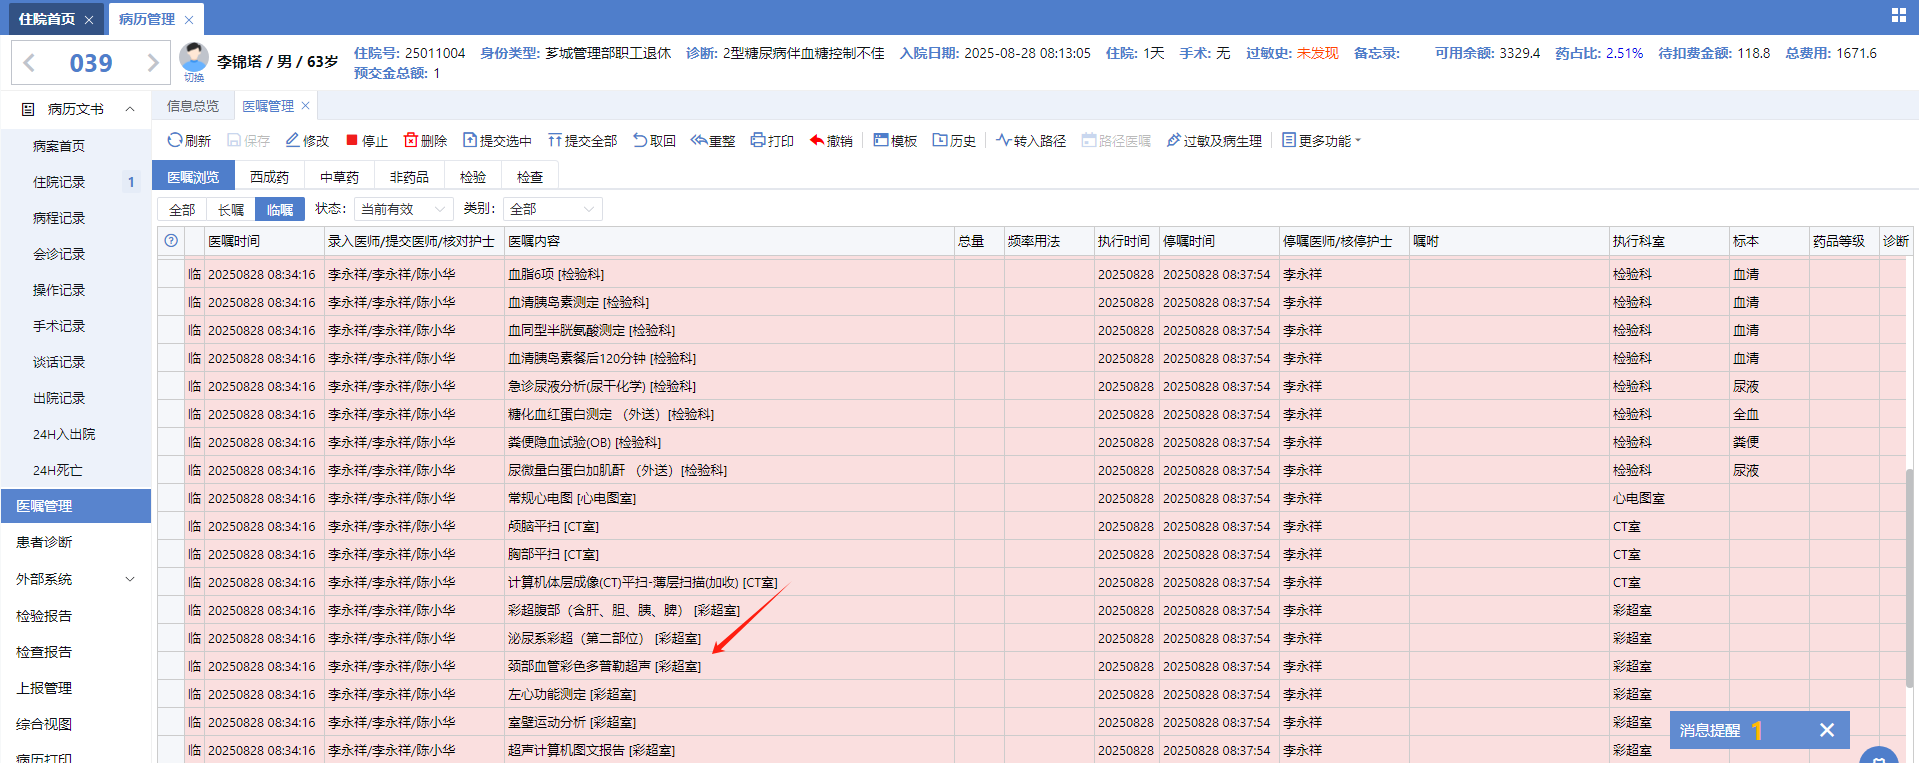
Task: Select the order row 常规心电图 [心电图室]
Action: (1032, 498)
